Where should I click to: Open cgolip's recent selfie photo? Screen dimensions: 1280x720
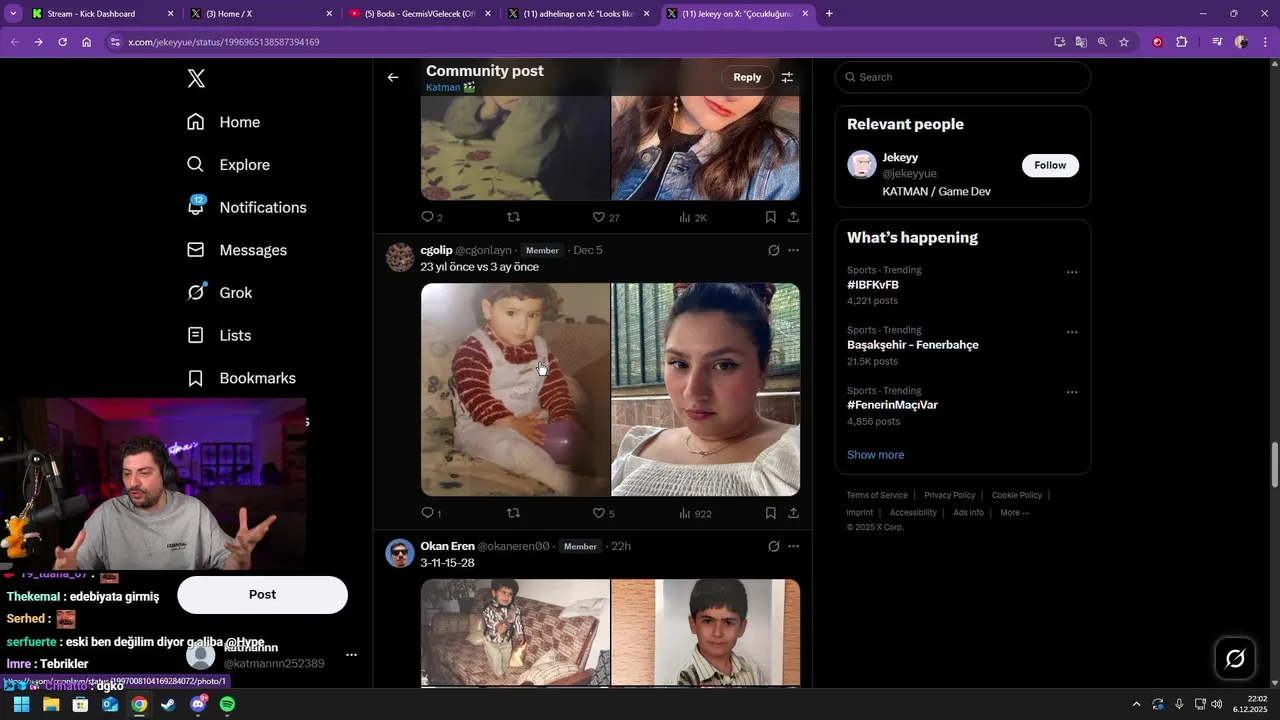coord(706,389)
